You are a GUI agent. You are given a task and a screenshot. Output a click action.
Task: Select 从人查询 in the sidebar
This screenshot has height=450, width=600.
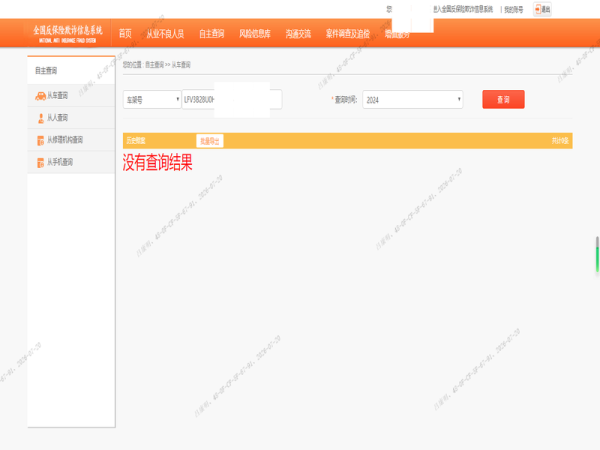pos(71,118)
